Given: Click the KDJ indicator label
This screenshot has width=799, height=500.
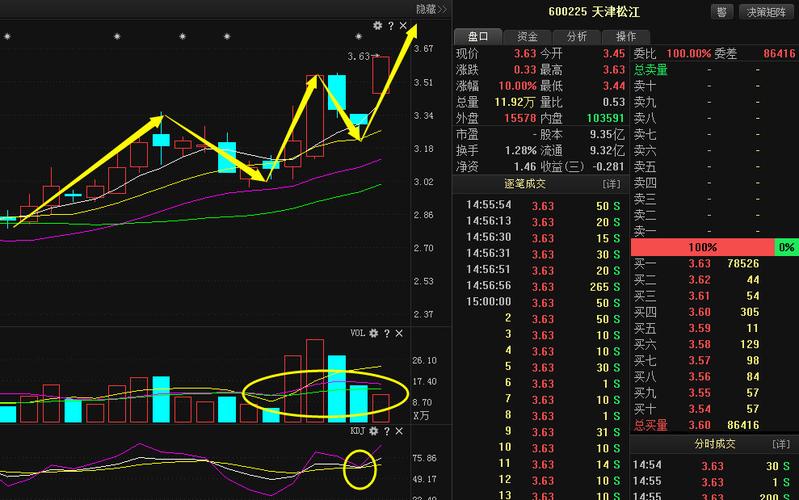Looking at the screenshot, I should pos(357,431).
